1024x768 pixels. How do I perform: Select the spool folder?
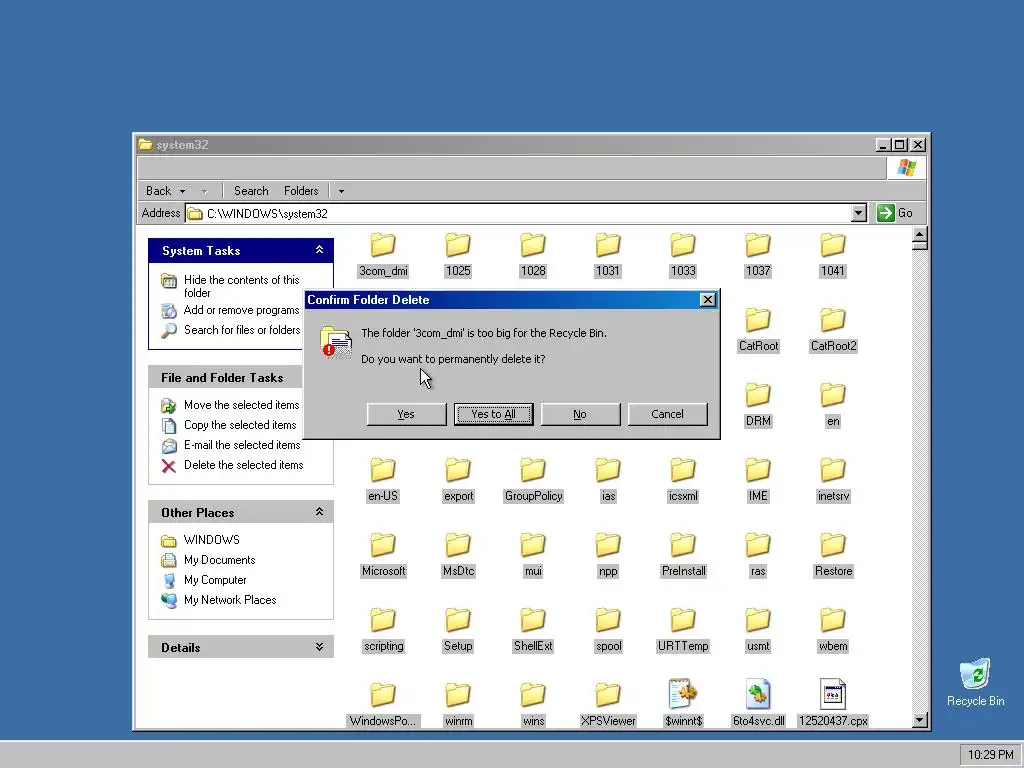pos(608,630)
